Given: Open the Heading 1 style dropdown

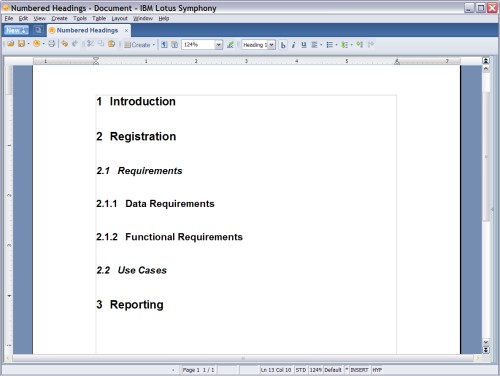Looking at the screenshot, I should (272, 45).
